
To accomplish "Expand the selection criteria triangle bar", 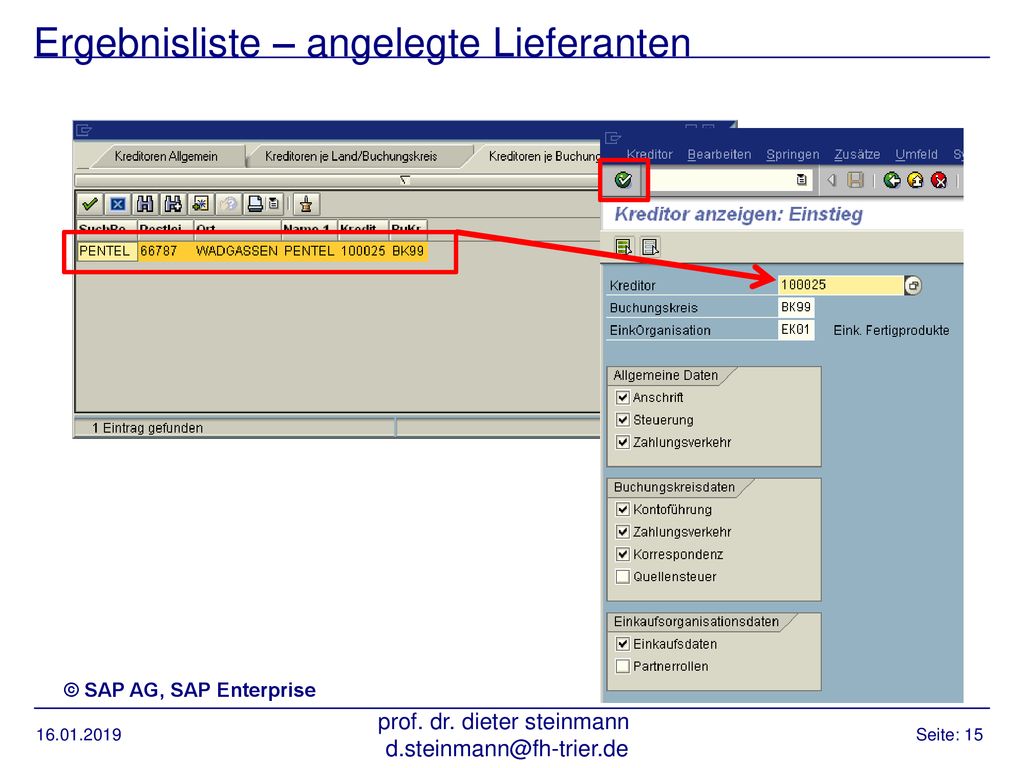I will point(405,180).
